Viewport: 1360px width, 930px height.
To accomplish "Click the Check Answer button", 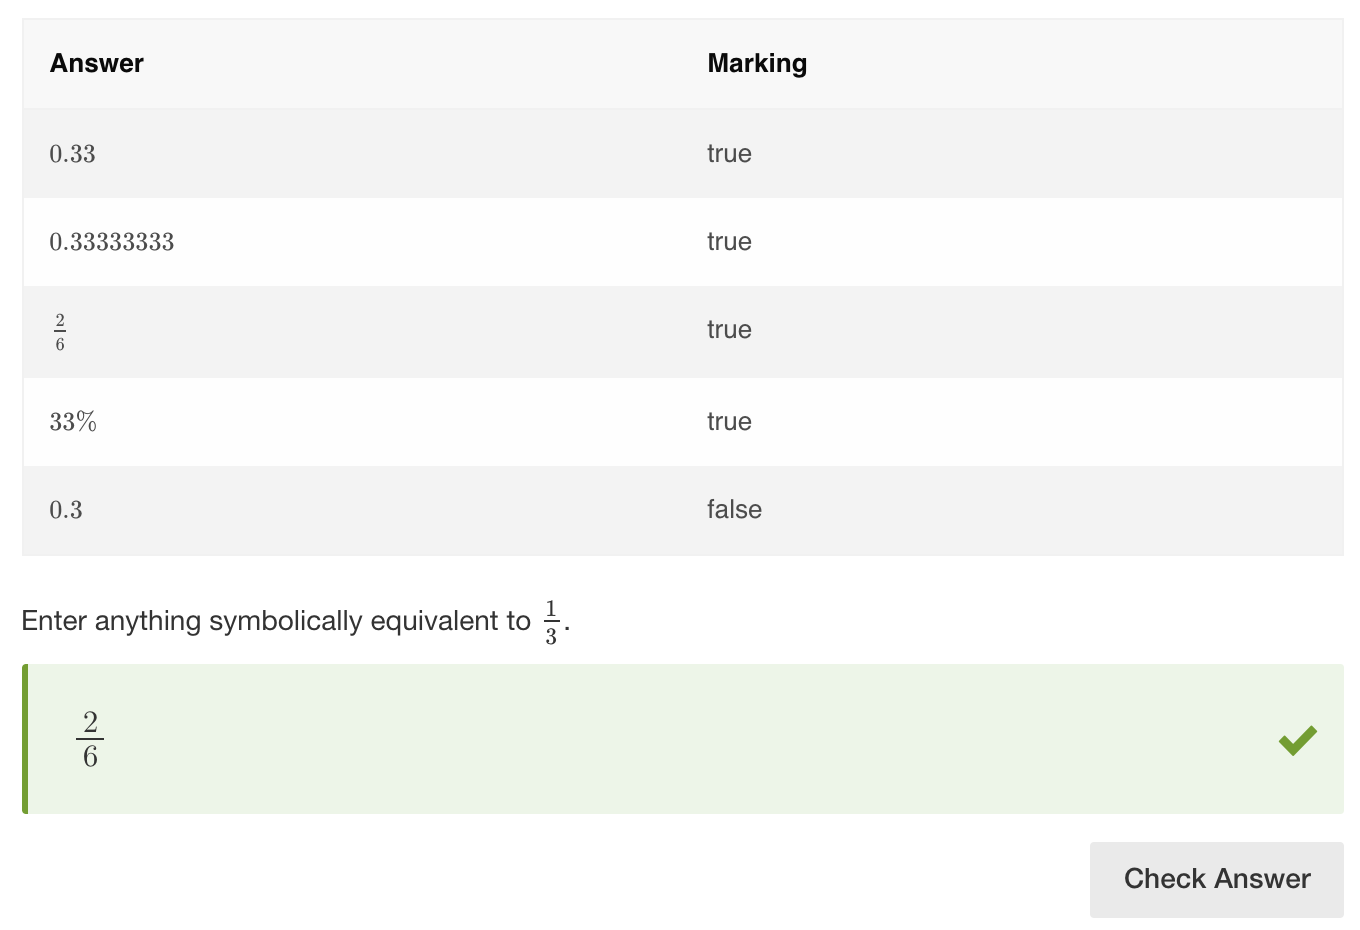I will pos(1216,879).
